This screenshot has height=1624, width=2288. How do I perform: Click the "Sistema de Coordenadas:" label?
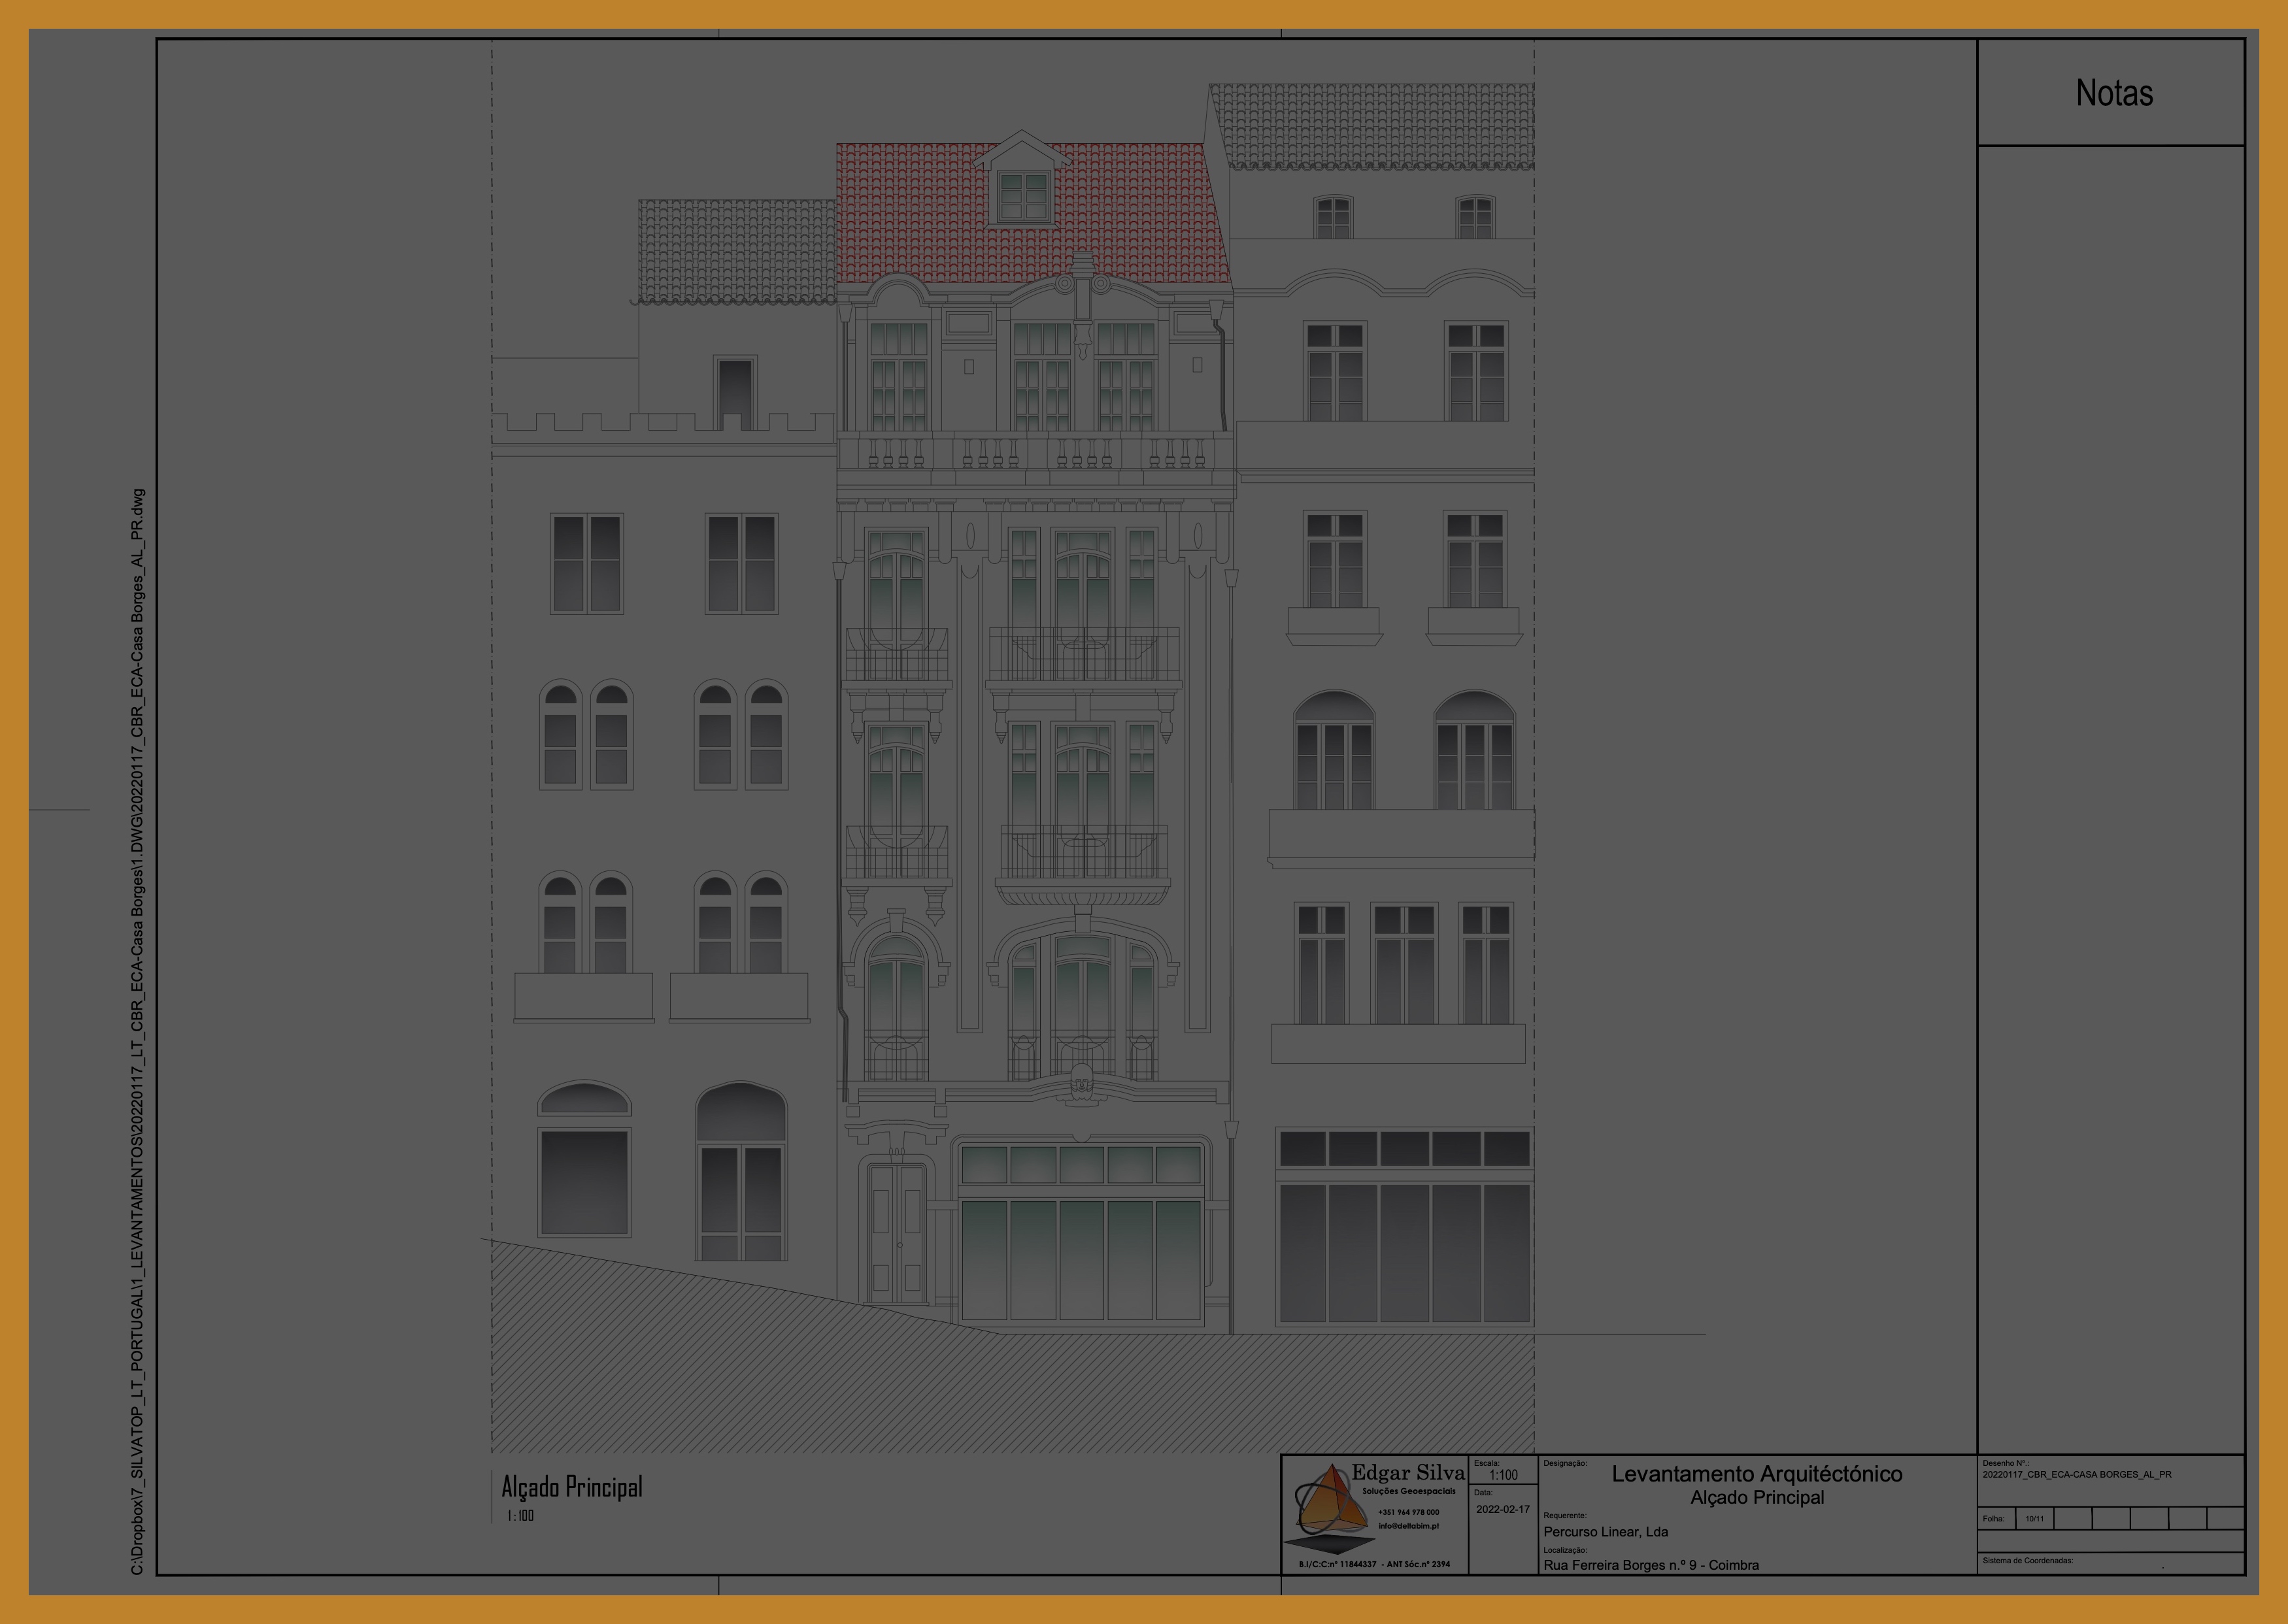pyautogui.click(x=2028, y=1560)
